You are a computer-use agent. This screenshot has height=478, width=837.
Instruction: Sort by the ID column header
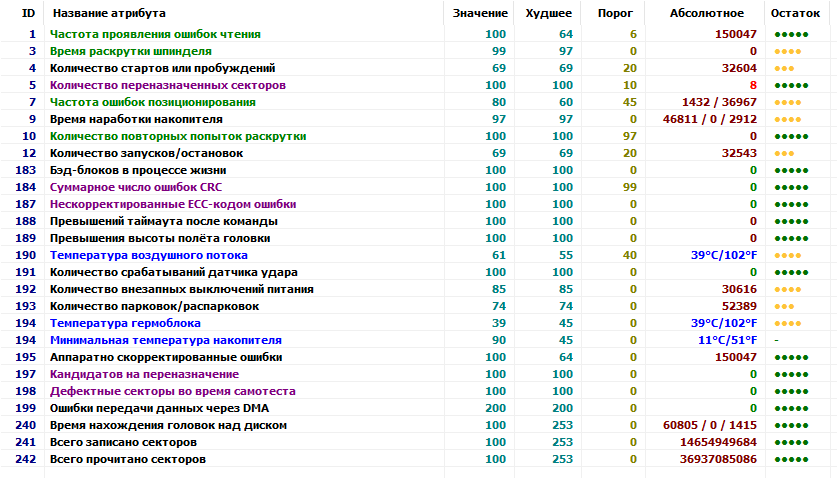[28, 13]
